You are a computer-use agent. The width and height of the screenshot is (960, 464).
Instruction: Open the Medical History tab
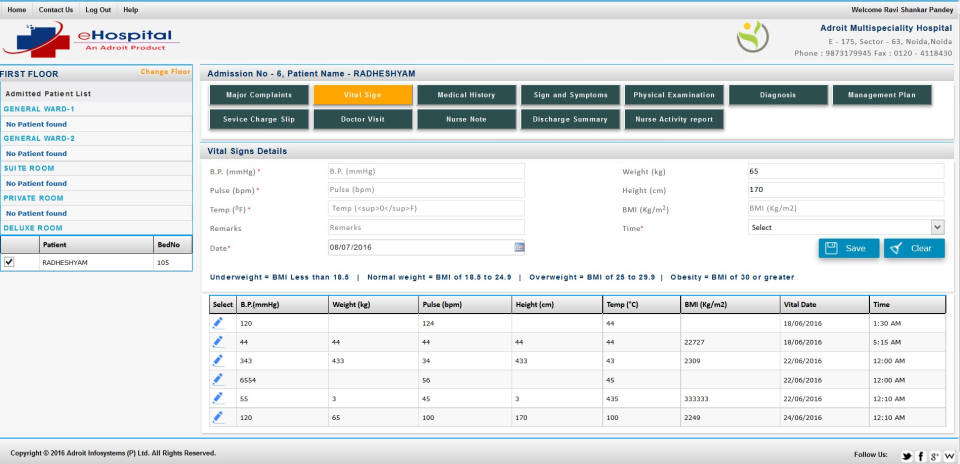point(467,95)
